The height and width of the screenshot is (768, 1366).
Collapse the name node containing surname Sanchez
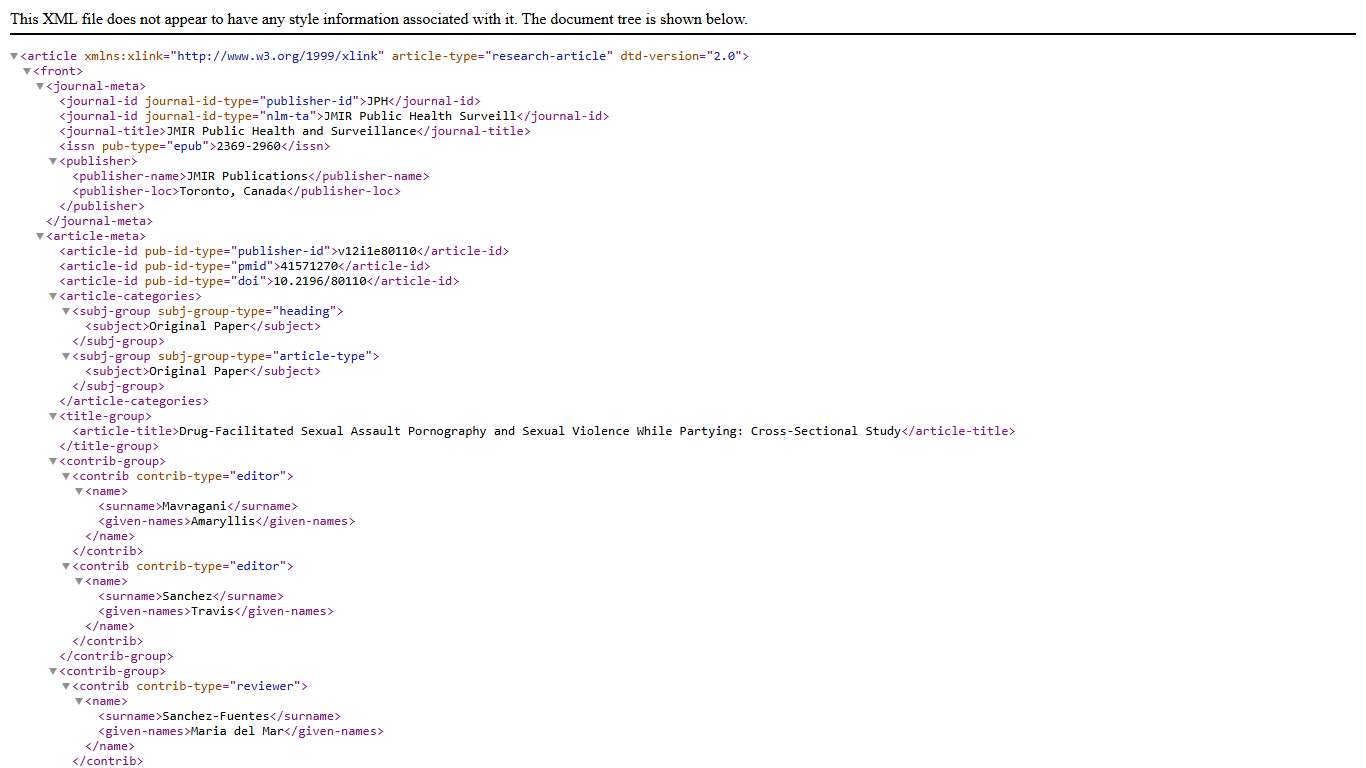79,582
